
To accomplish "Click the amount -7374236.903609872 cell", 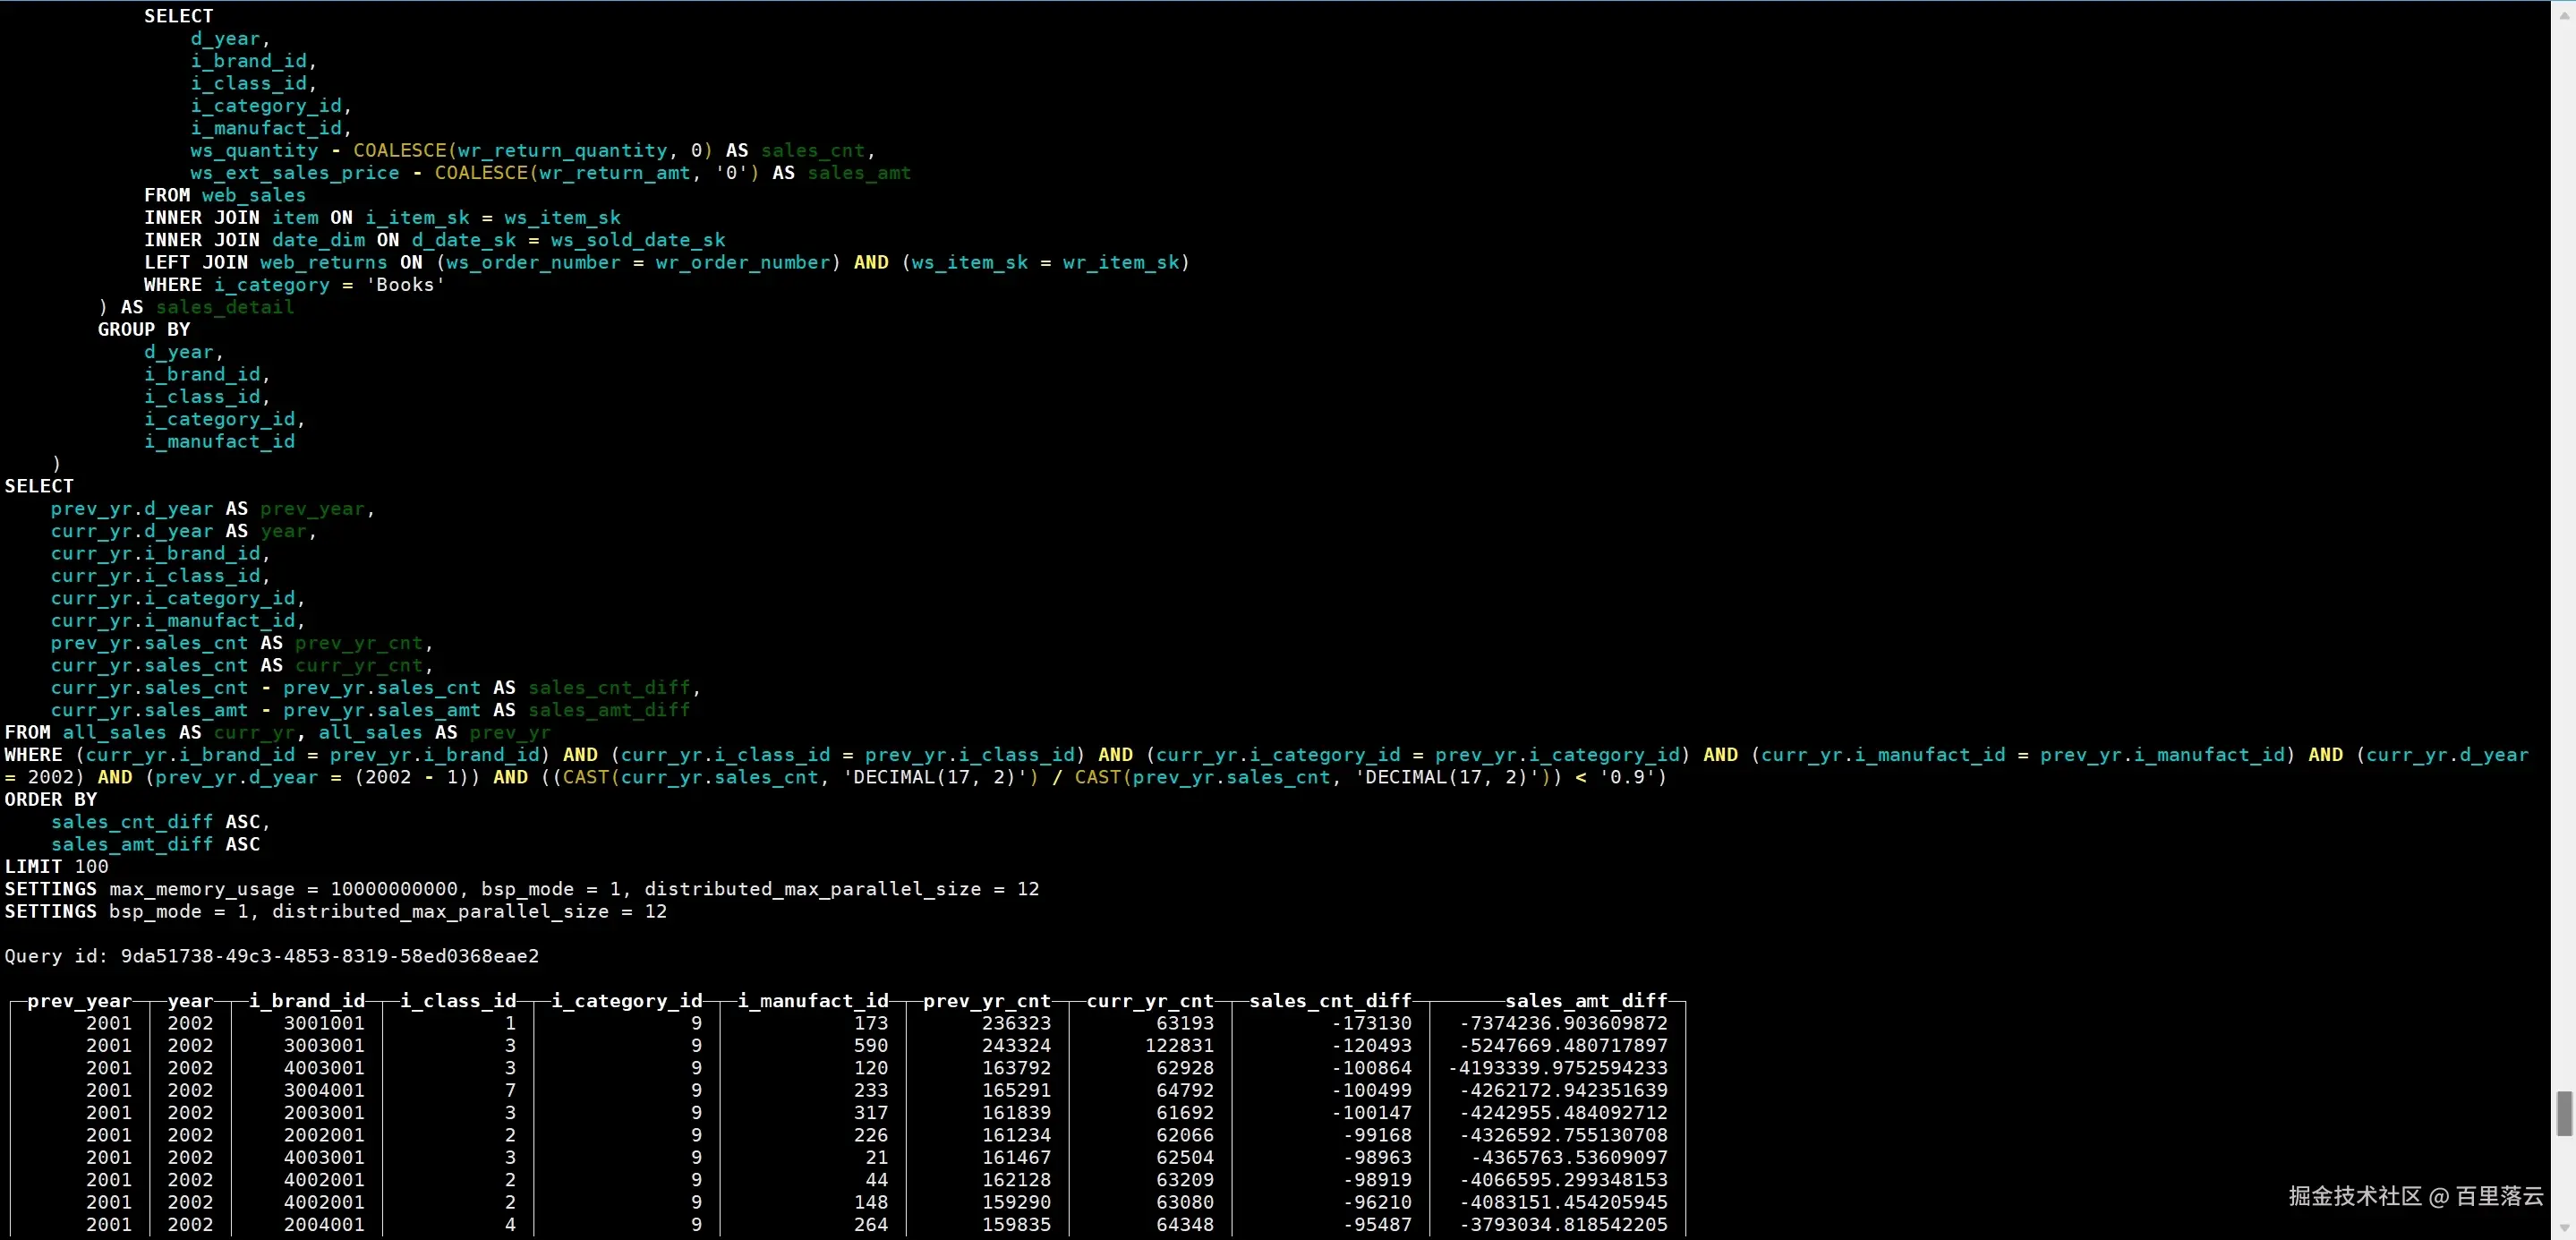I will (x=1564, y=1023).
